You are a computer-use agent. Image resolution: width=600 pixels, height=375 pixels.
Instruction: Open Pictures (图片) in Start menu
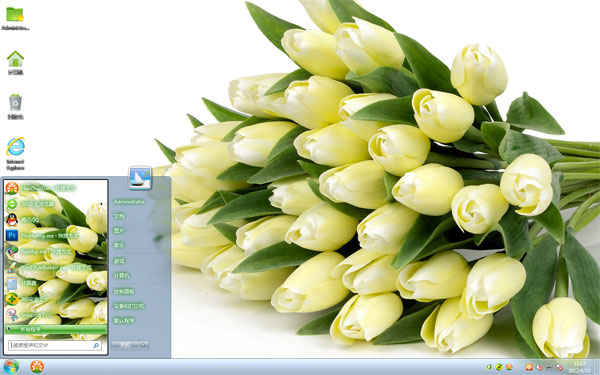[119, 231]
